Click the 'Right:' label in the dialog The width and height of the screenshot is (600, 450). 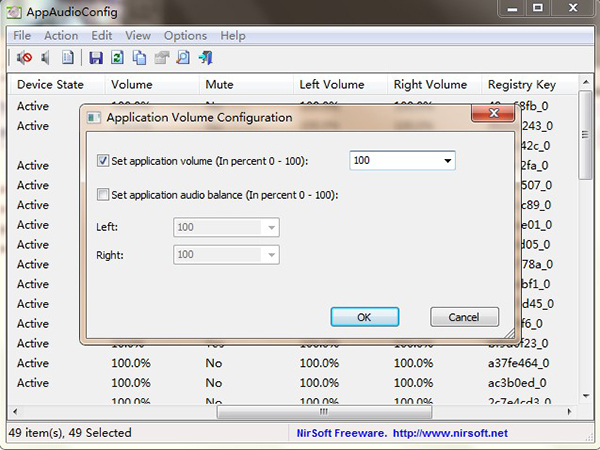(110, 255)
